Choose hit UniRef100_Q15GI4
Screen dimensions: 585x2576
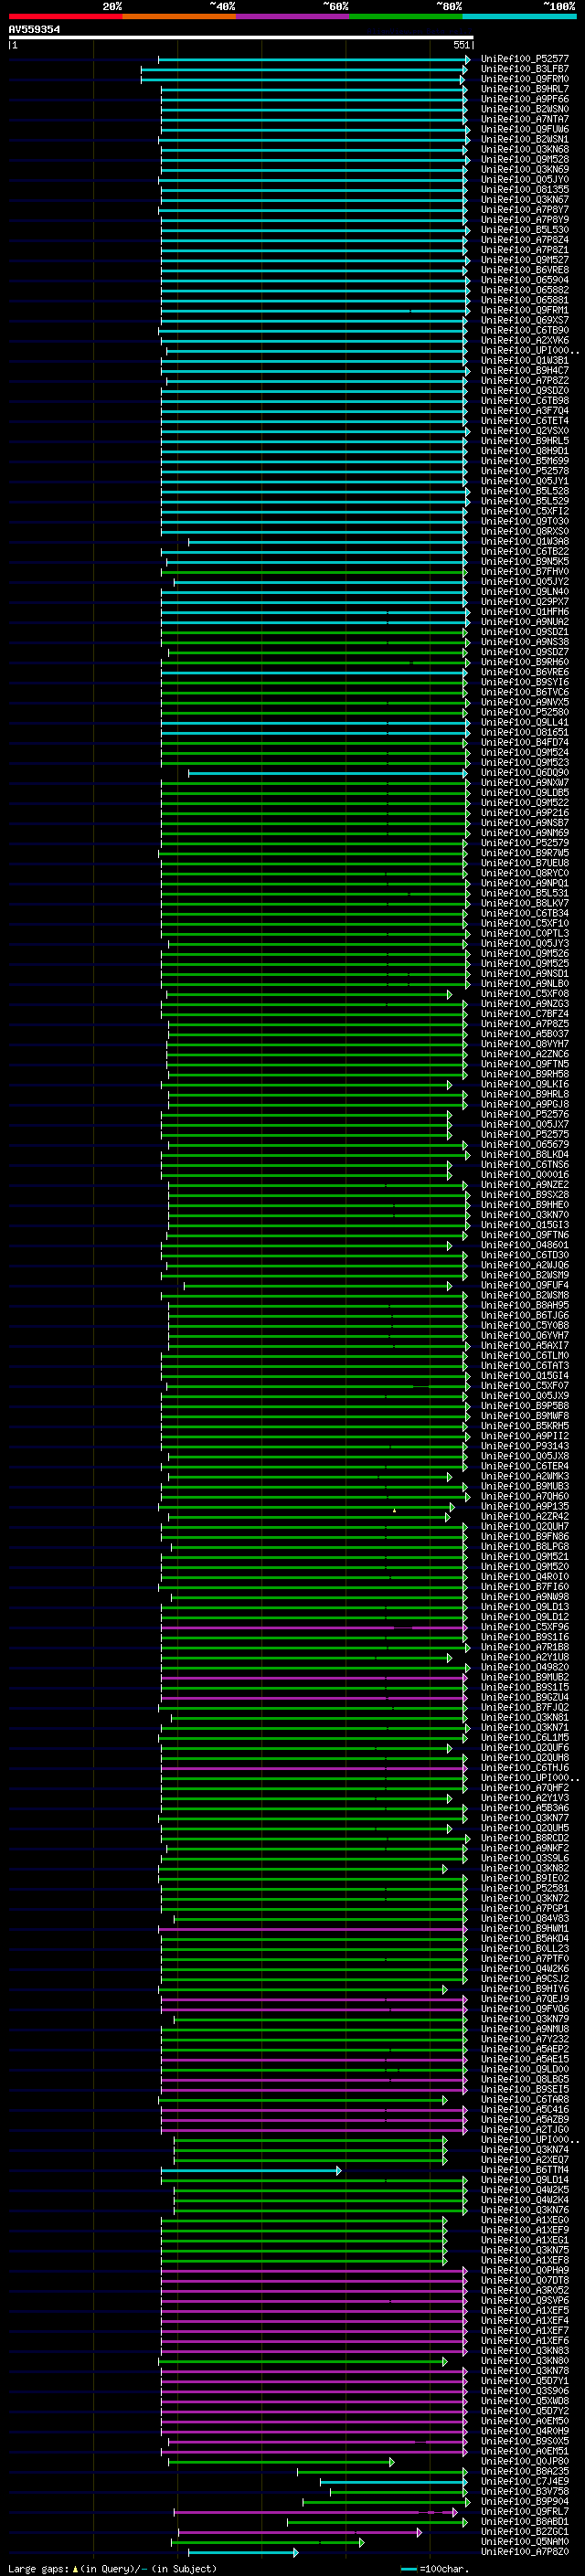pyautogui.click(x=525, y=1376)
